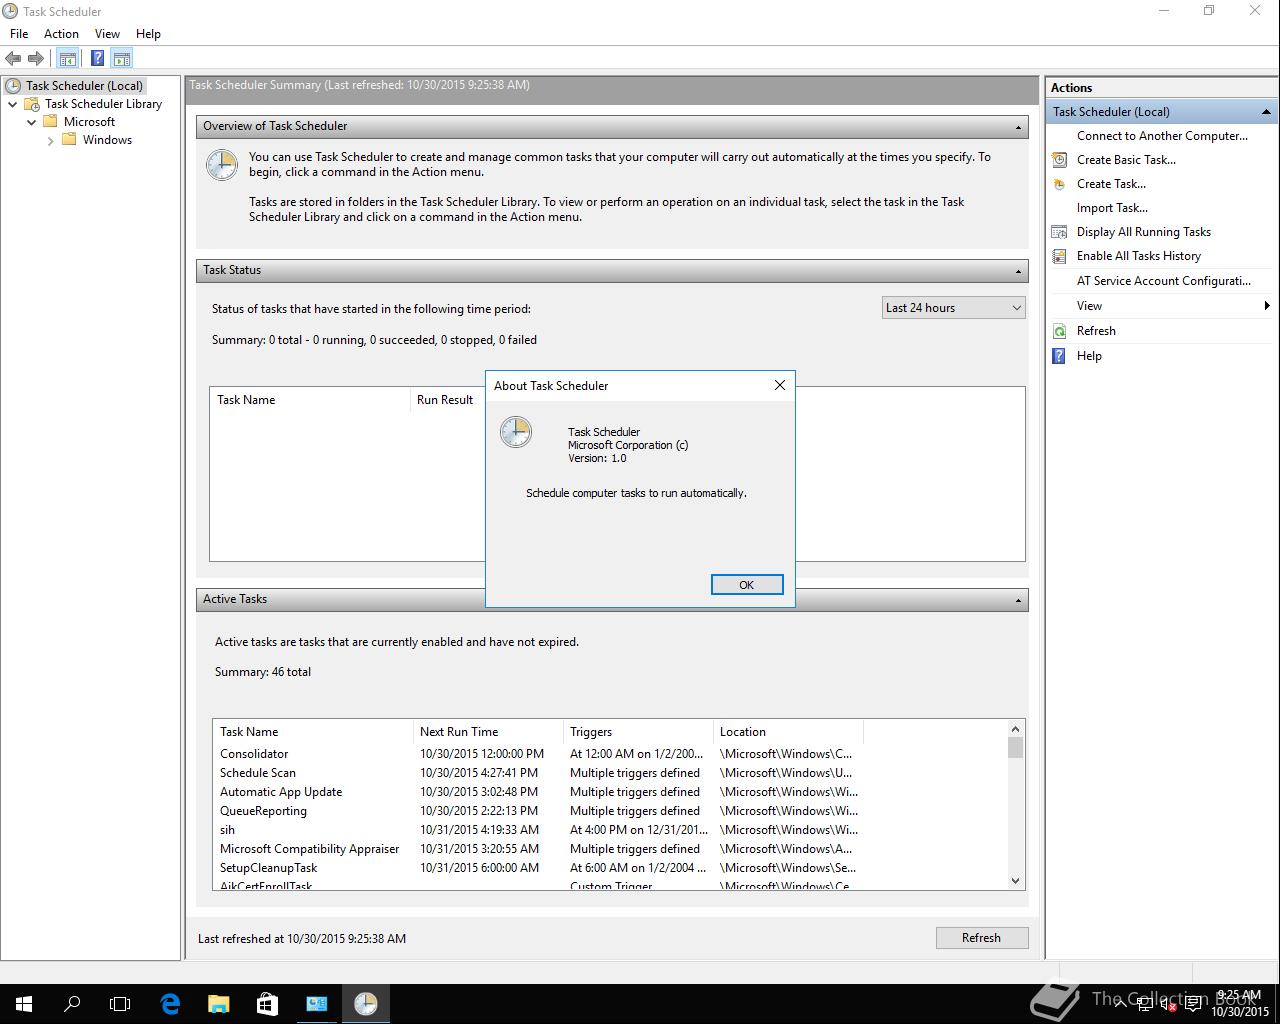Click Display All Running Tasks action

pos(1143,232)
